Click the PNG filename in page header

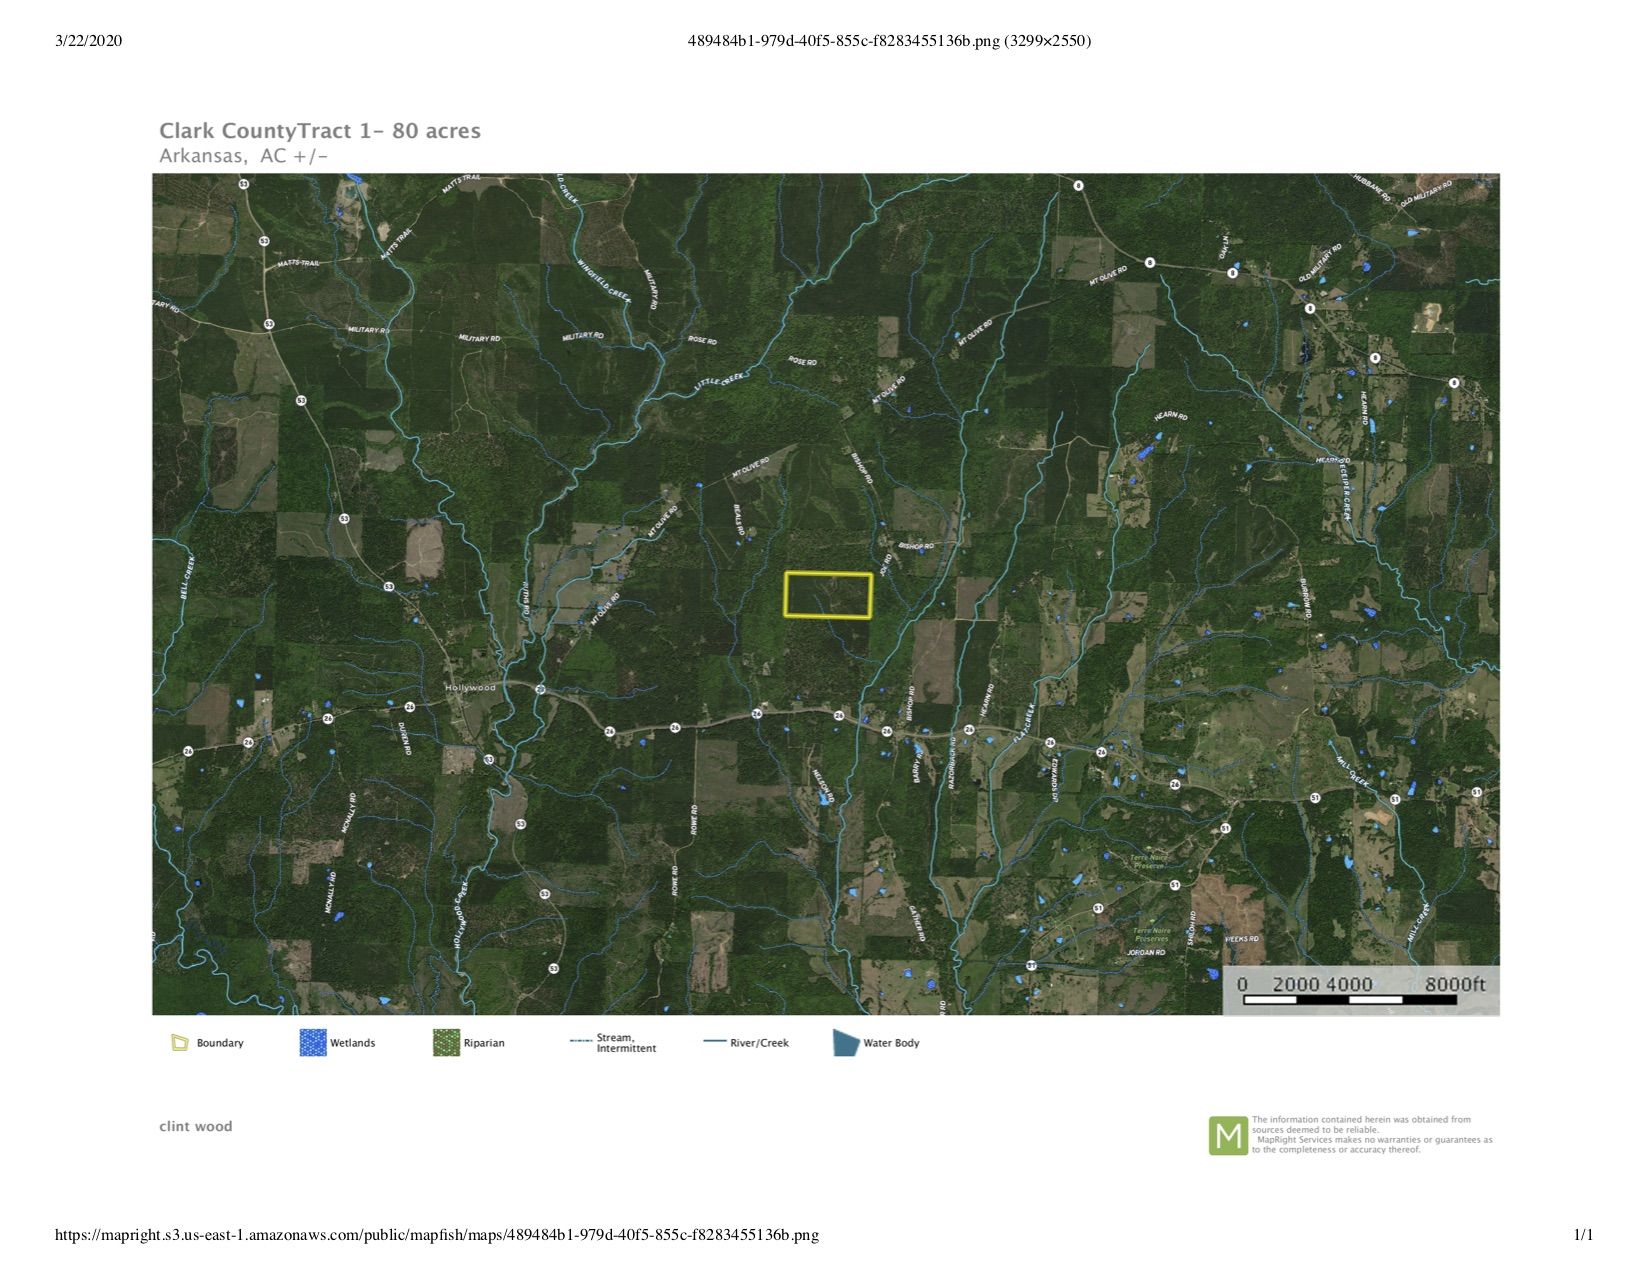point(889,41)
